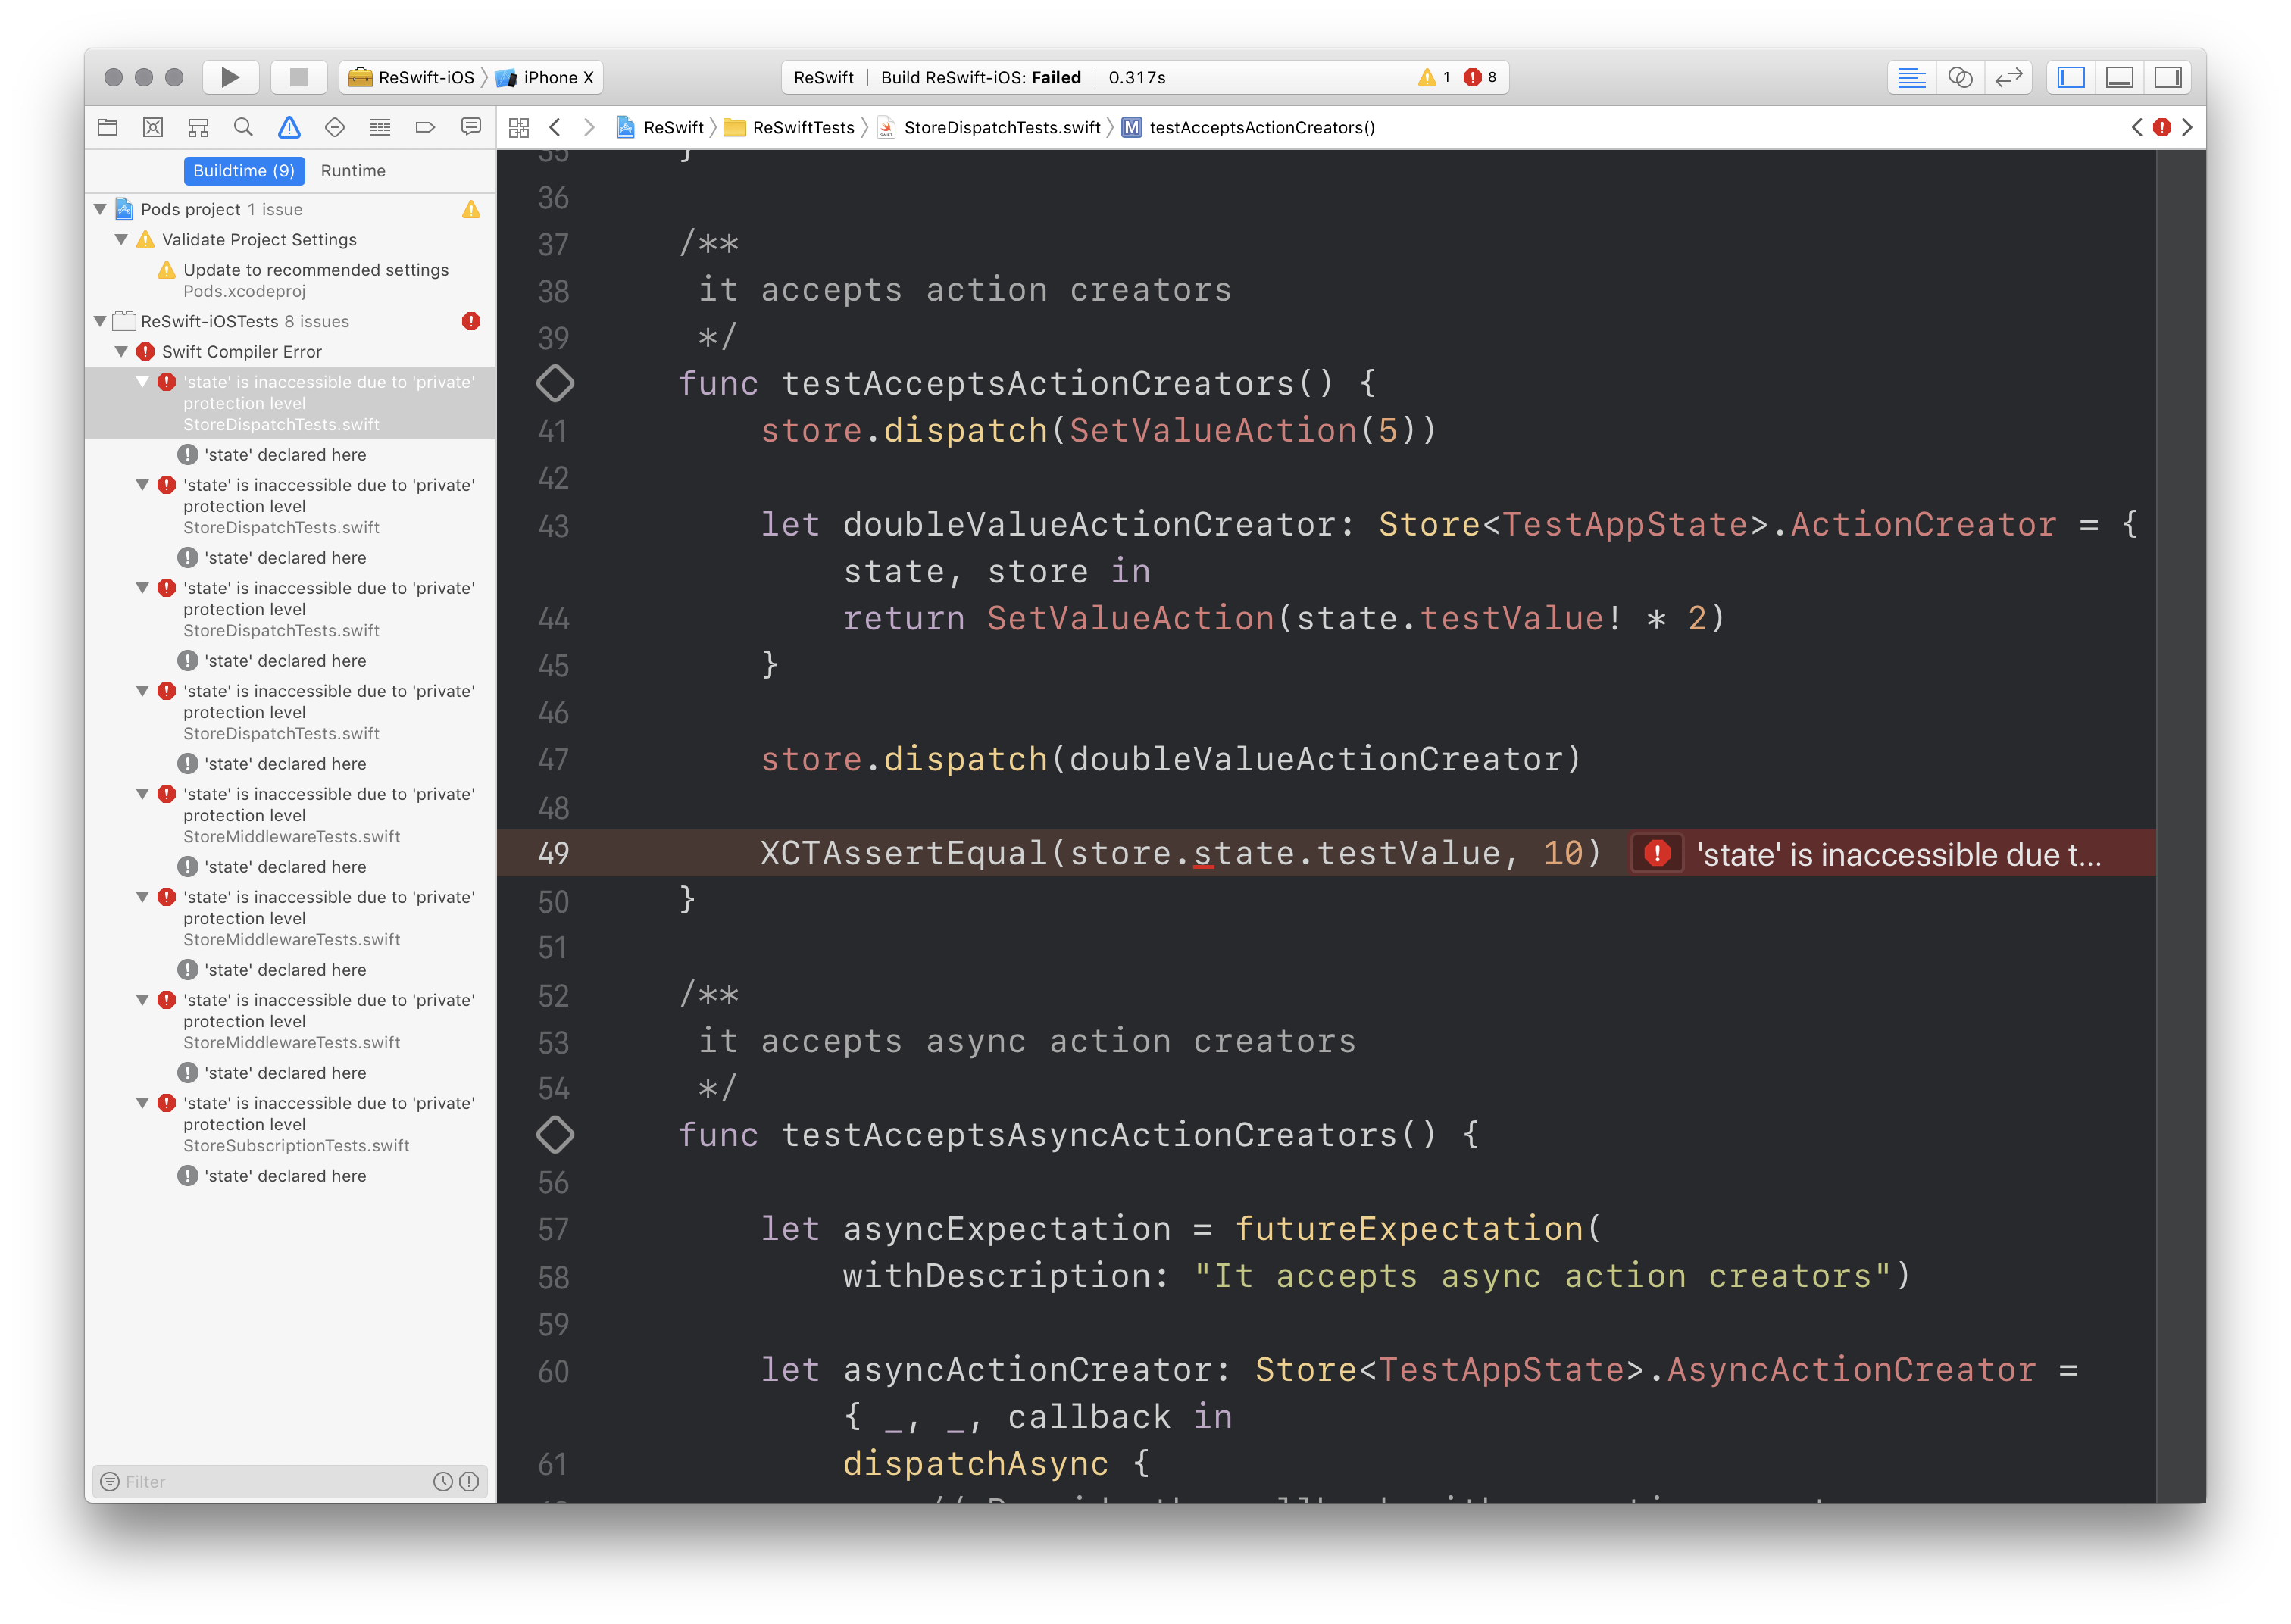Jump to previous issue in jump bar

point(2137,127)
